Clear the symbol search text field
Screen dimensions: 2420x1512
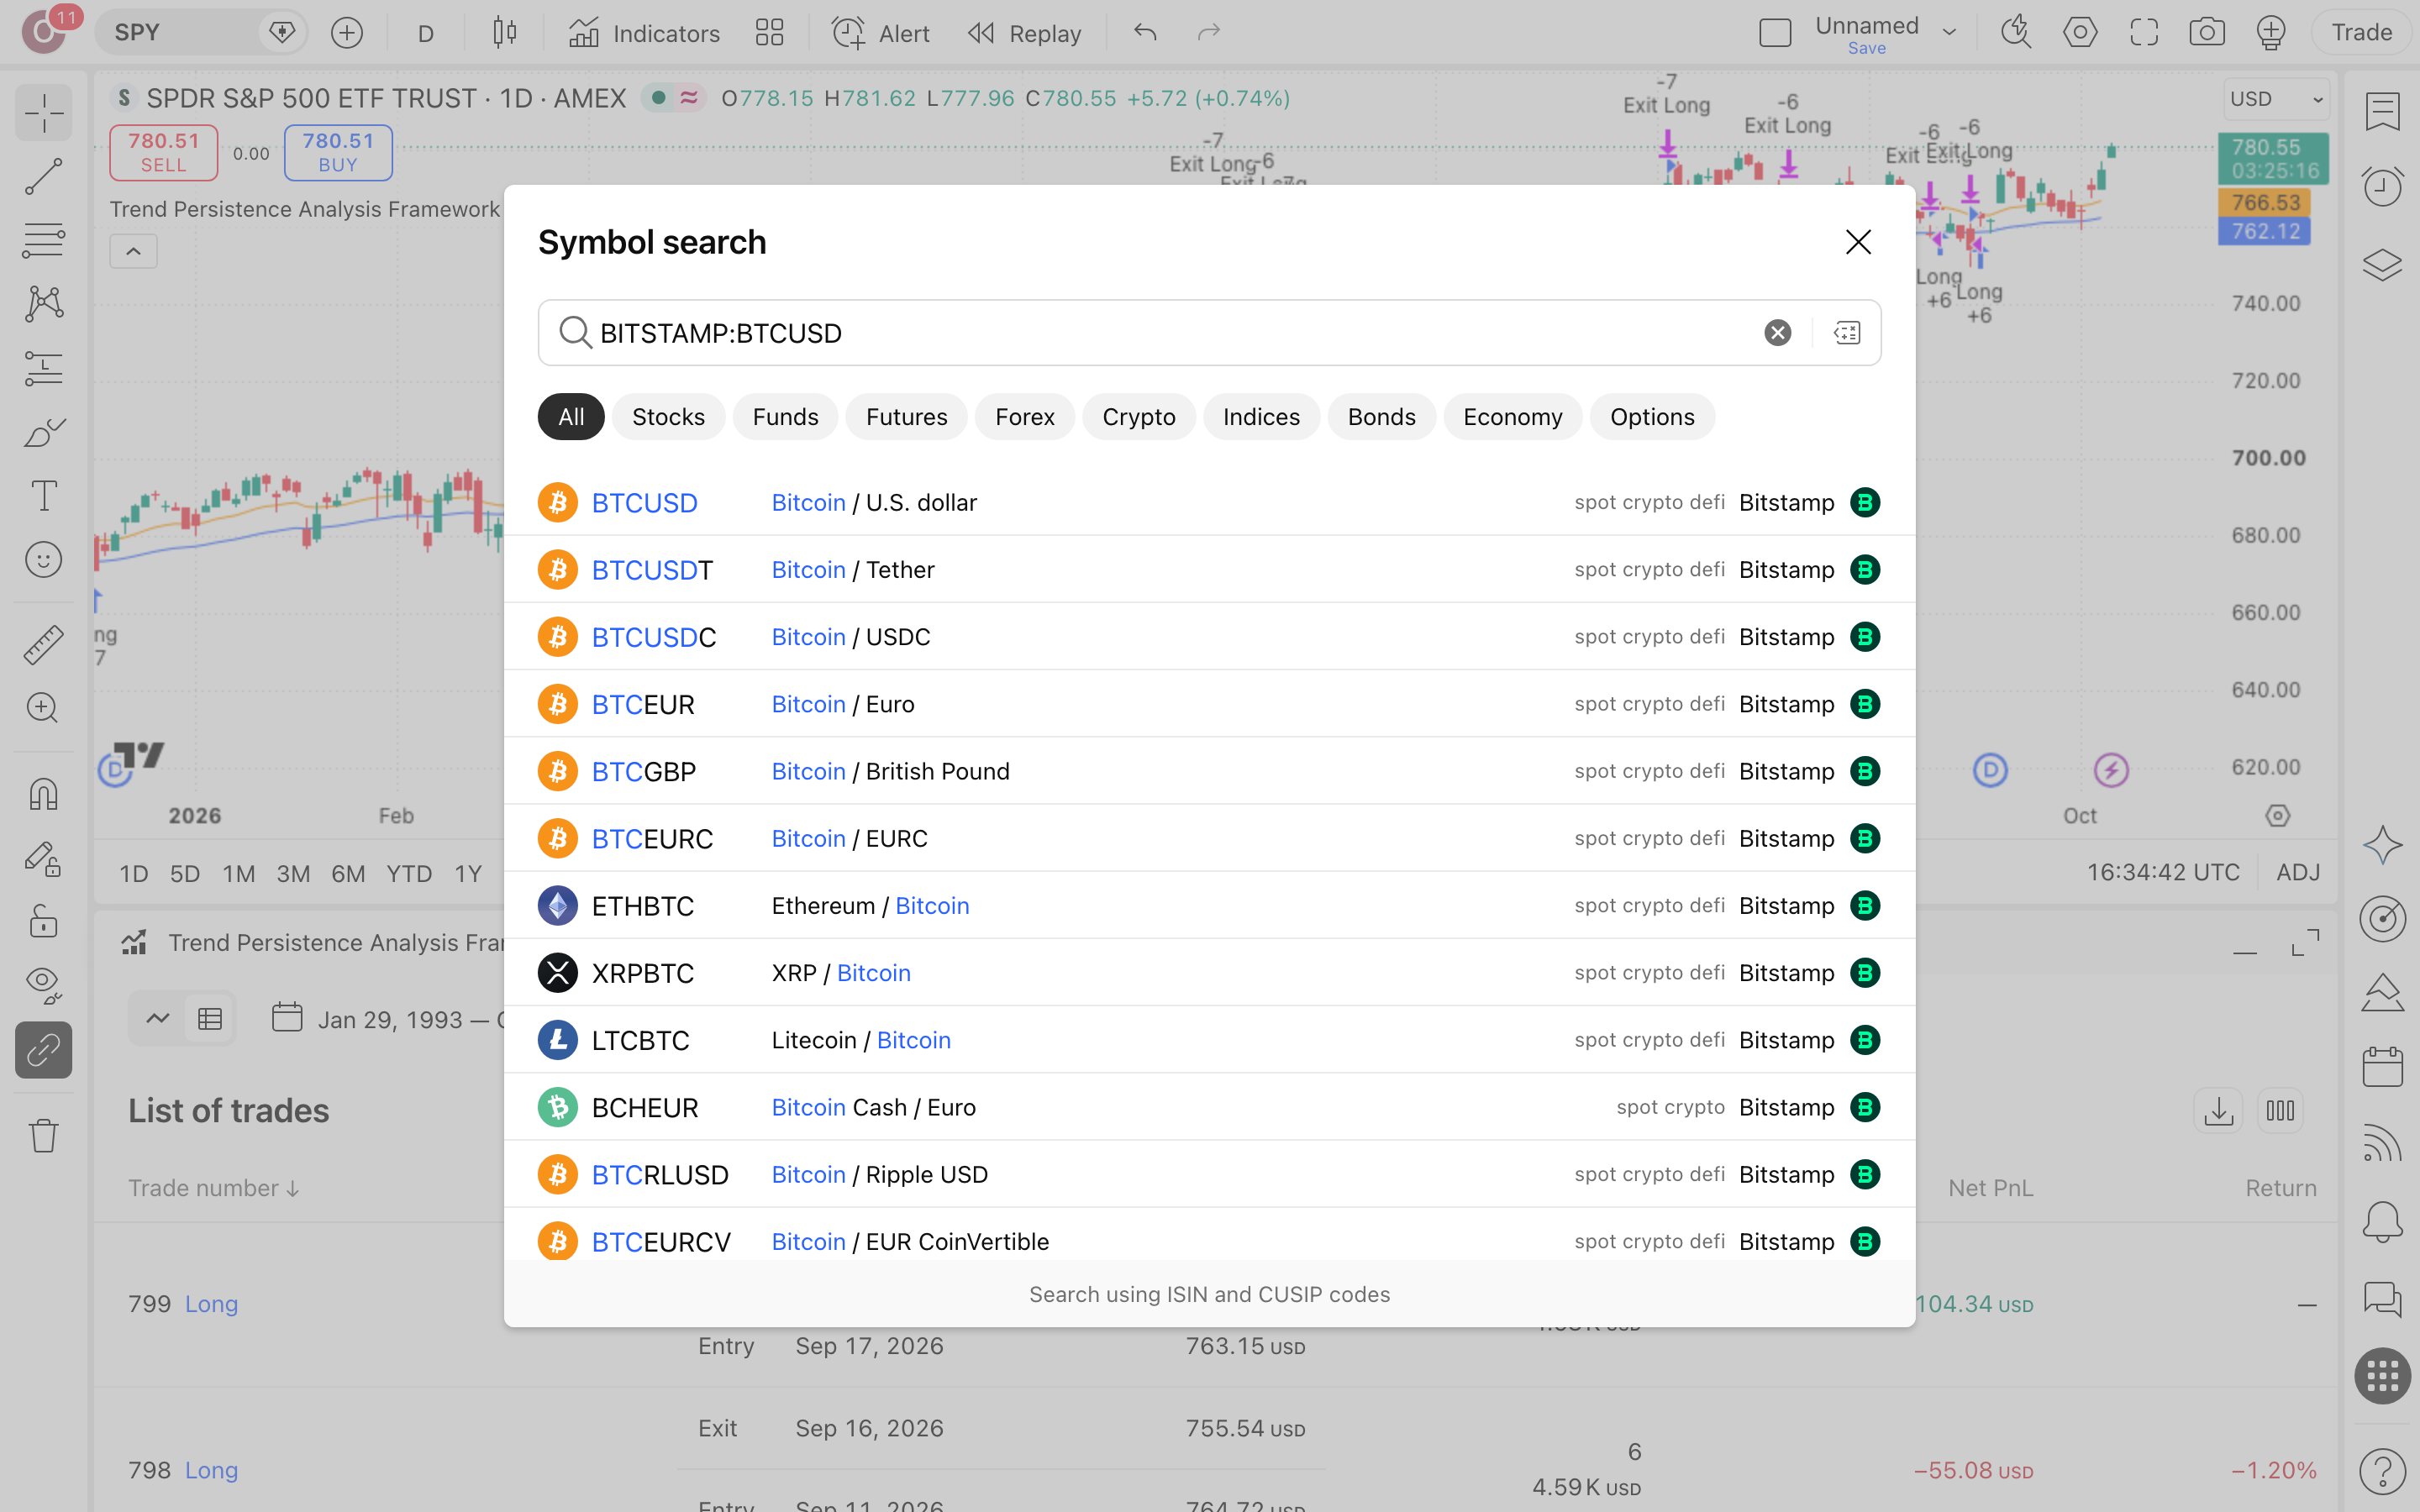[1777, 333]
